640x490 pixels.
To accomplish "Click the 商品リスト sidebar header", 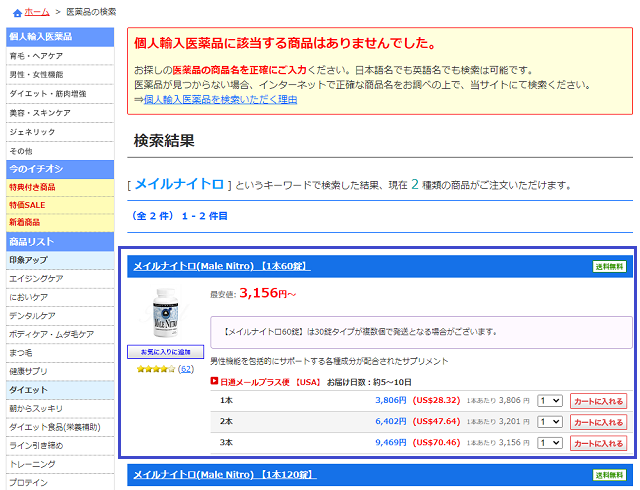I will coord(60,242).
